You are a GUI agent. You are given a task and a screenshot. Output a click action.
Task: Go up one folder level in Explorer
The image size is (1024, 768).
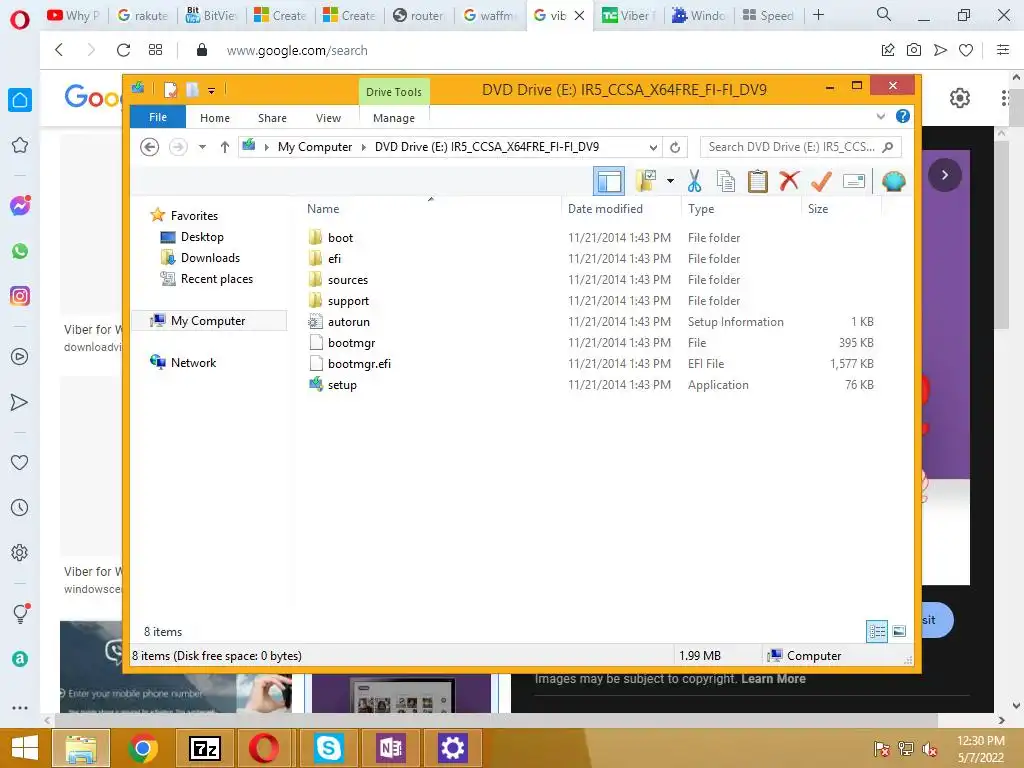pyautogui.click(x=225, y=147)
